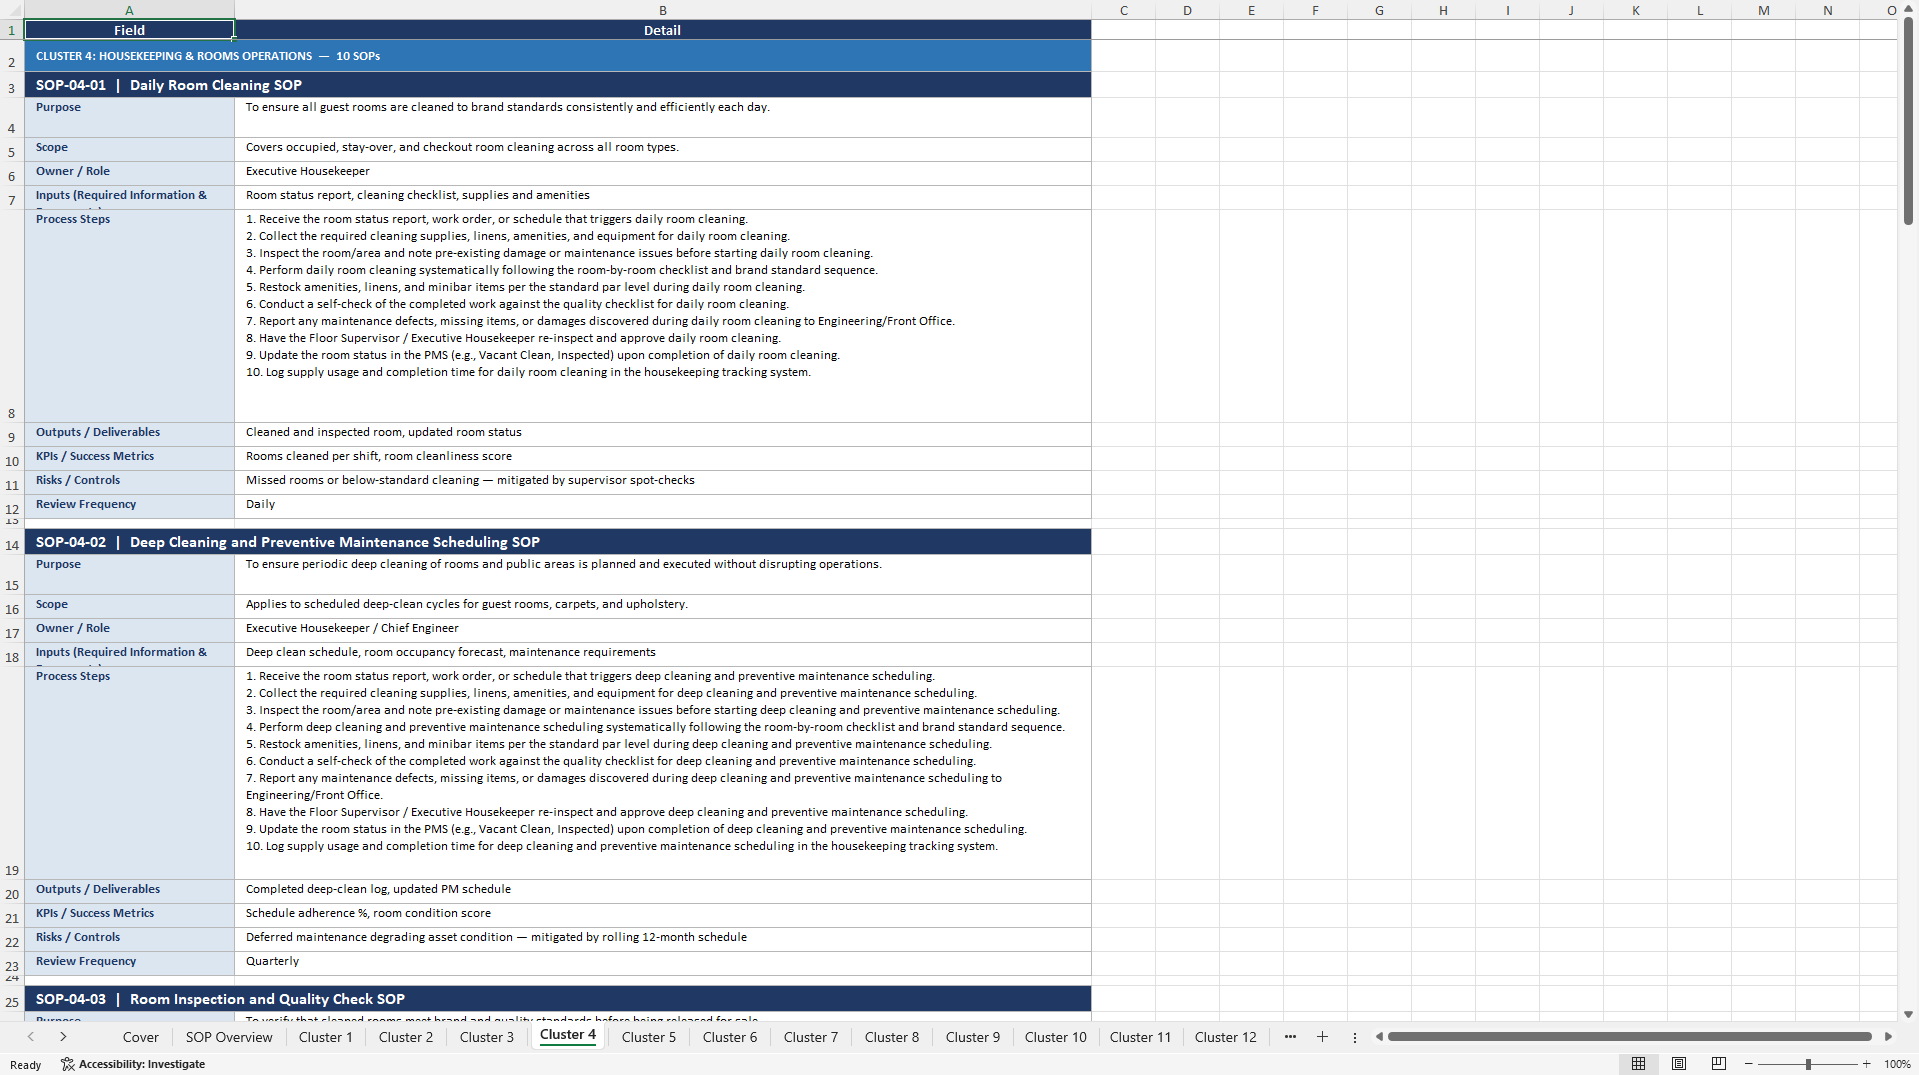Viewport: 1919px width, 1075px height.
Task: Click the 'Field' header cell
Action: pyautogui.click(x=129, y=30)
